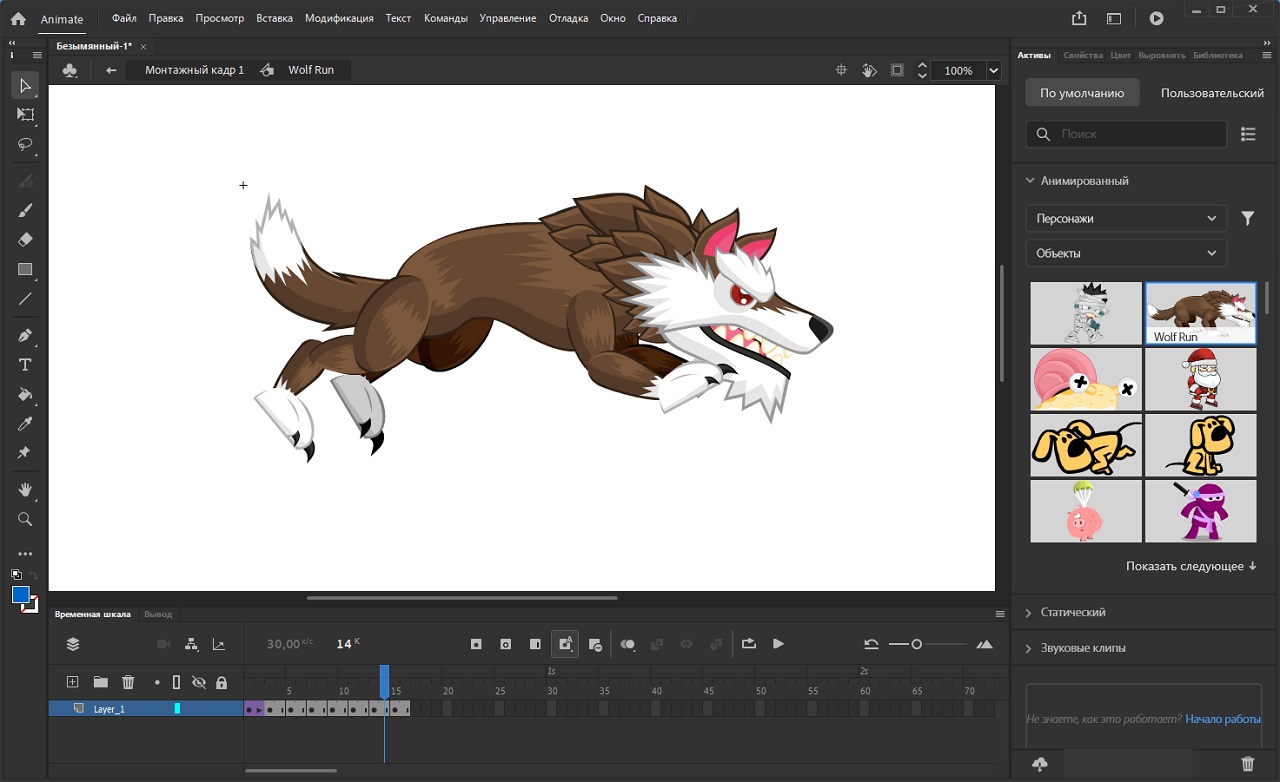Open the Объекты dropdown
The image size is (1280, 782).
point(1126,253)
